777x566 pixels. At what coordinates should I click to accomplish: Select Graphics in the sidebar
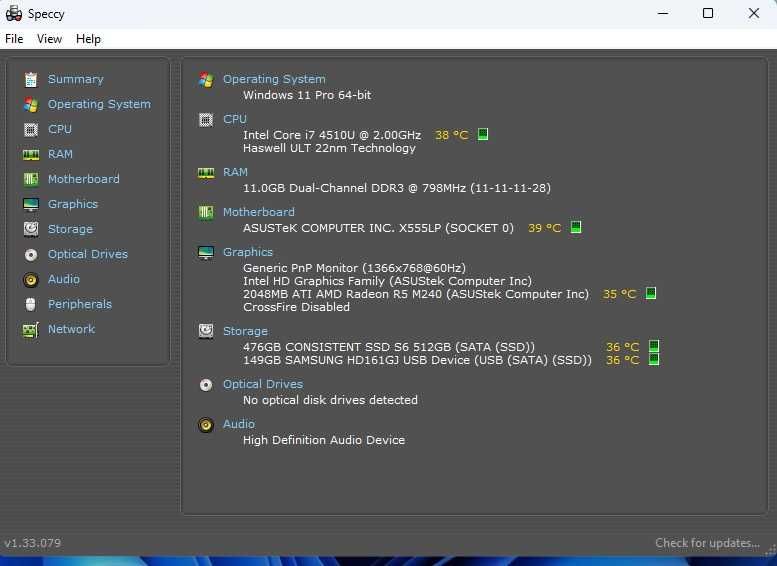(73, 204)
